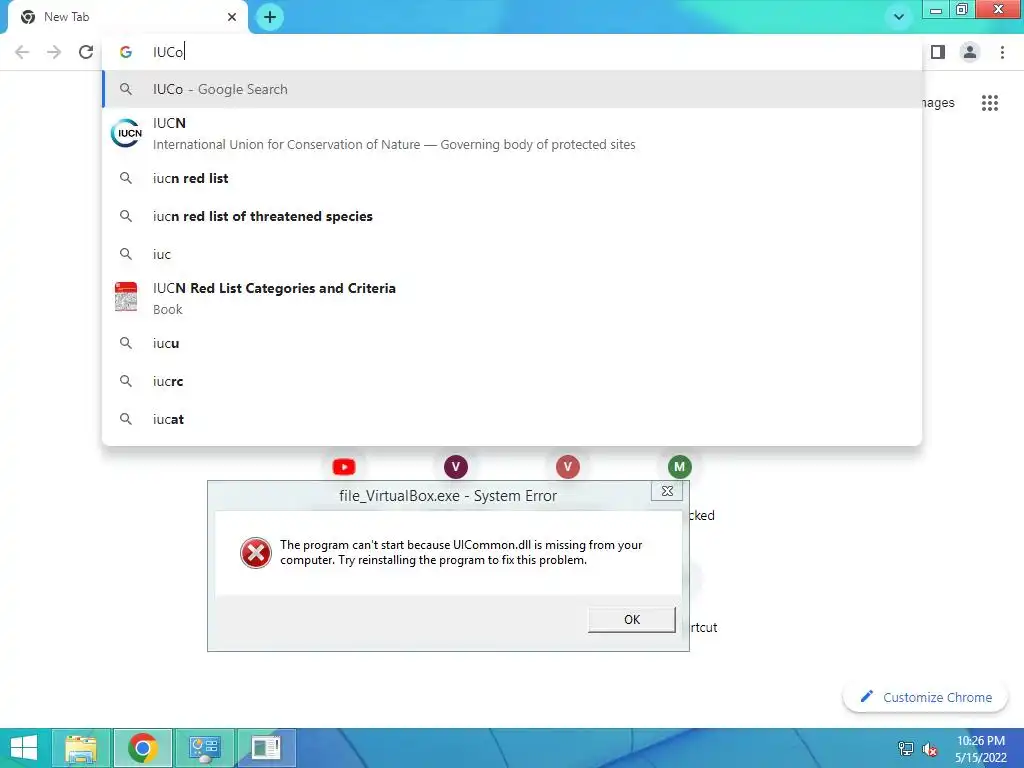
Task: Reload the page with the refresh icon
Action: pyautogui.click(x=86, y=52)
